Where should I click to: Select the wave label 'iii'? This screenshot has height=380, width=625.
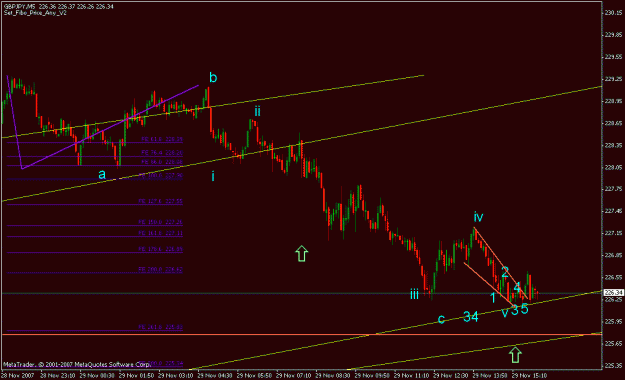tap(415, 294)
